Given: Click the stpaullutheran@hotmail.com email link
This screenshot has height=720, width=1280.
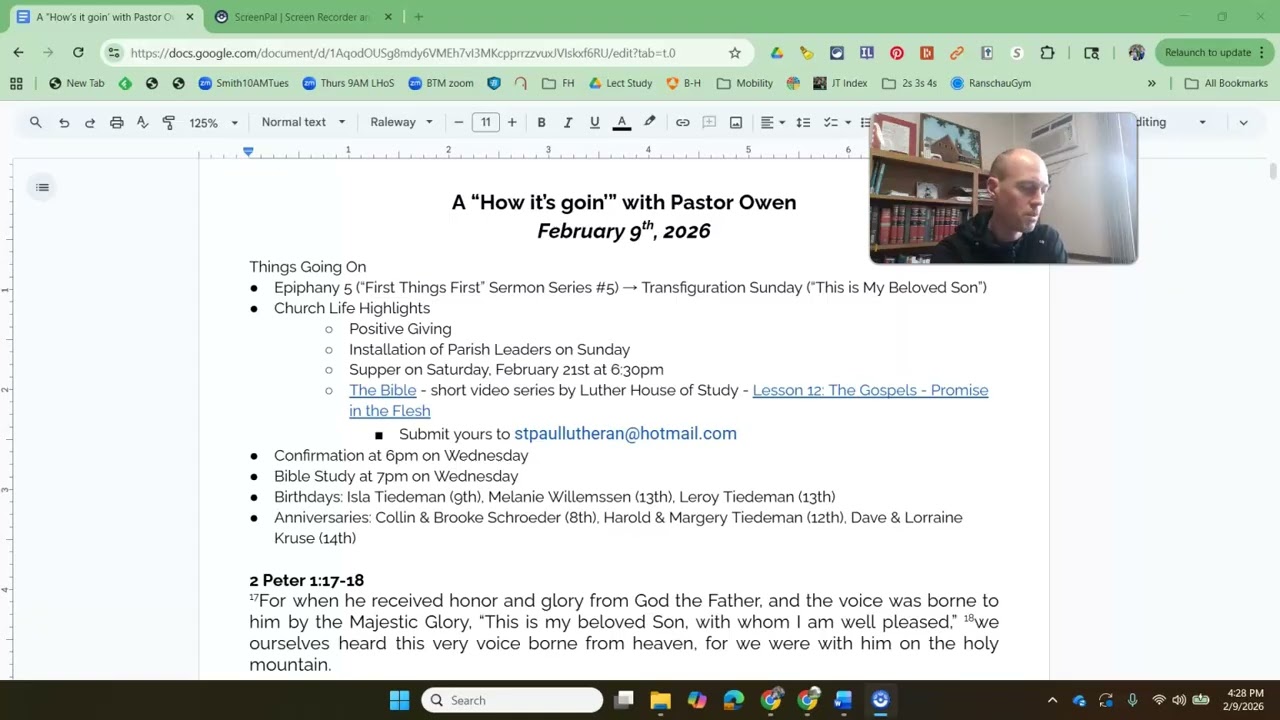Looking at the screenshot, I should (x=625, y=433).
